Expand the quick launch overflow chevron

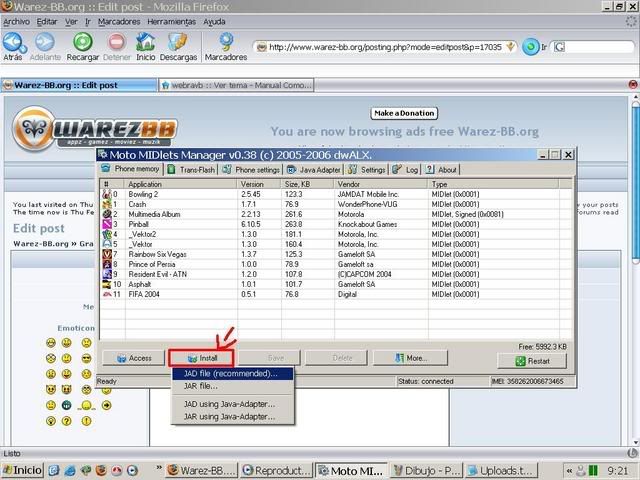point(159,467)
